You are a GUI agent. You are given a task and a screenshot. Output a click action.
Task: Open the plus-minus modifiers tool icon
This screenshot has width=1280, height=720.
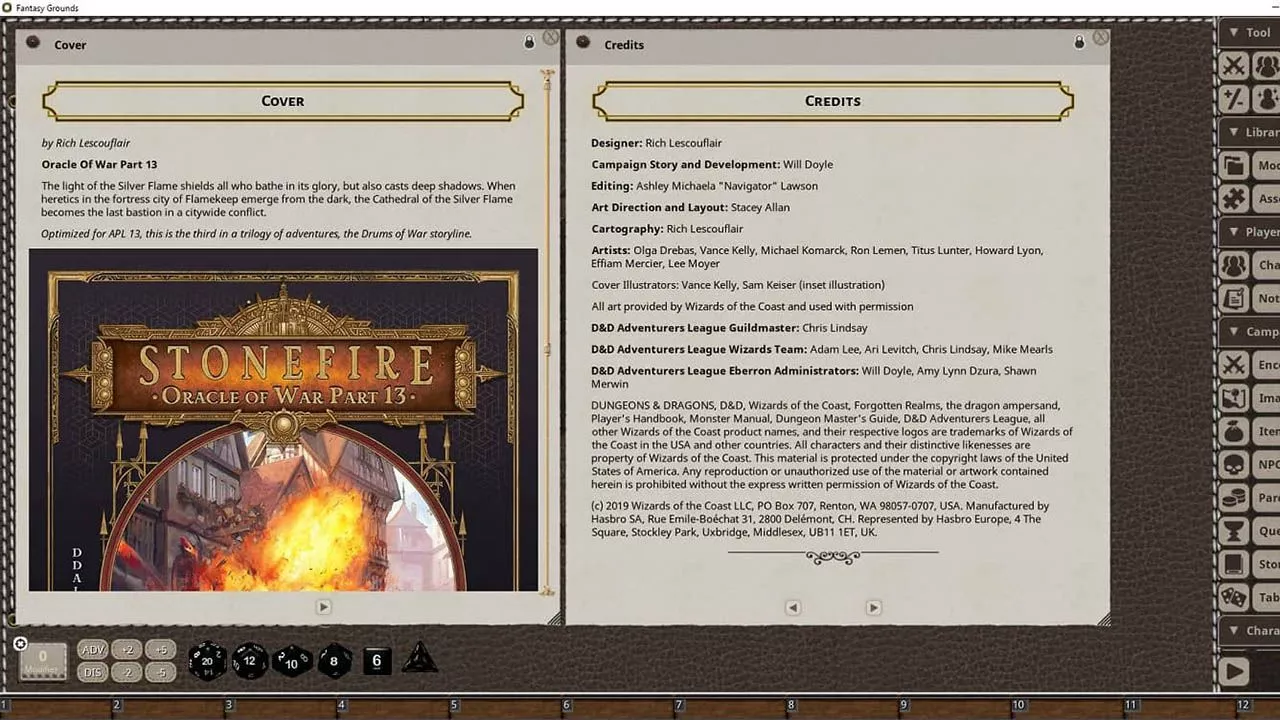tap(1234, 98)
